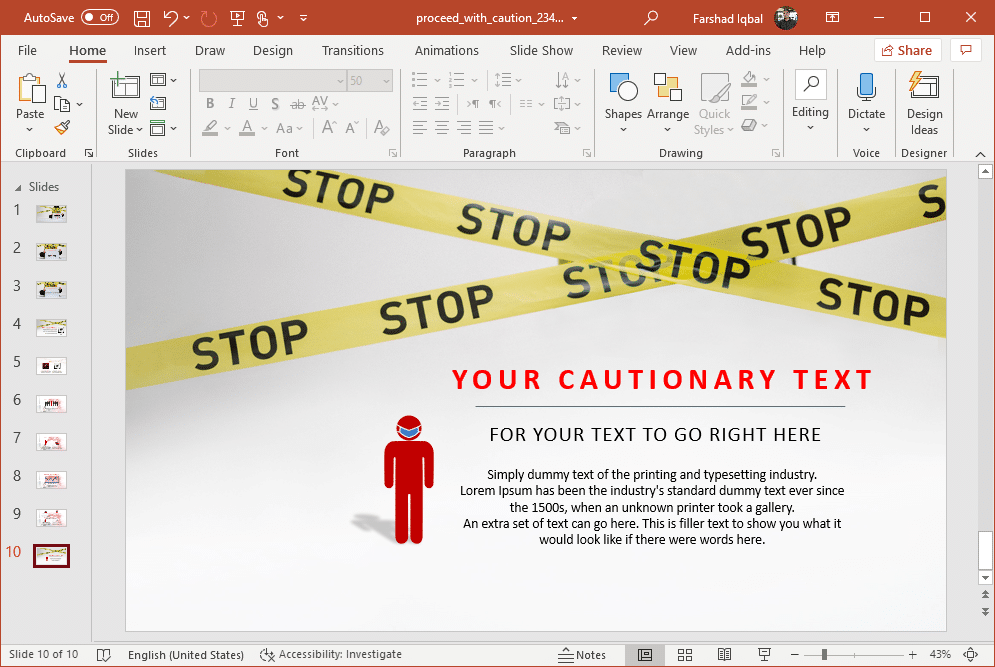995x667 pixels.
Task: Click Accessibility: Investigate in status bar
Action: tap(331, 655)
